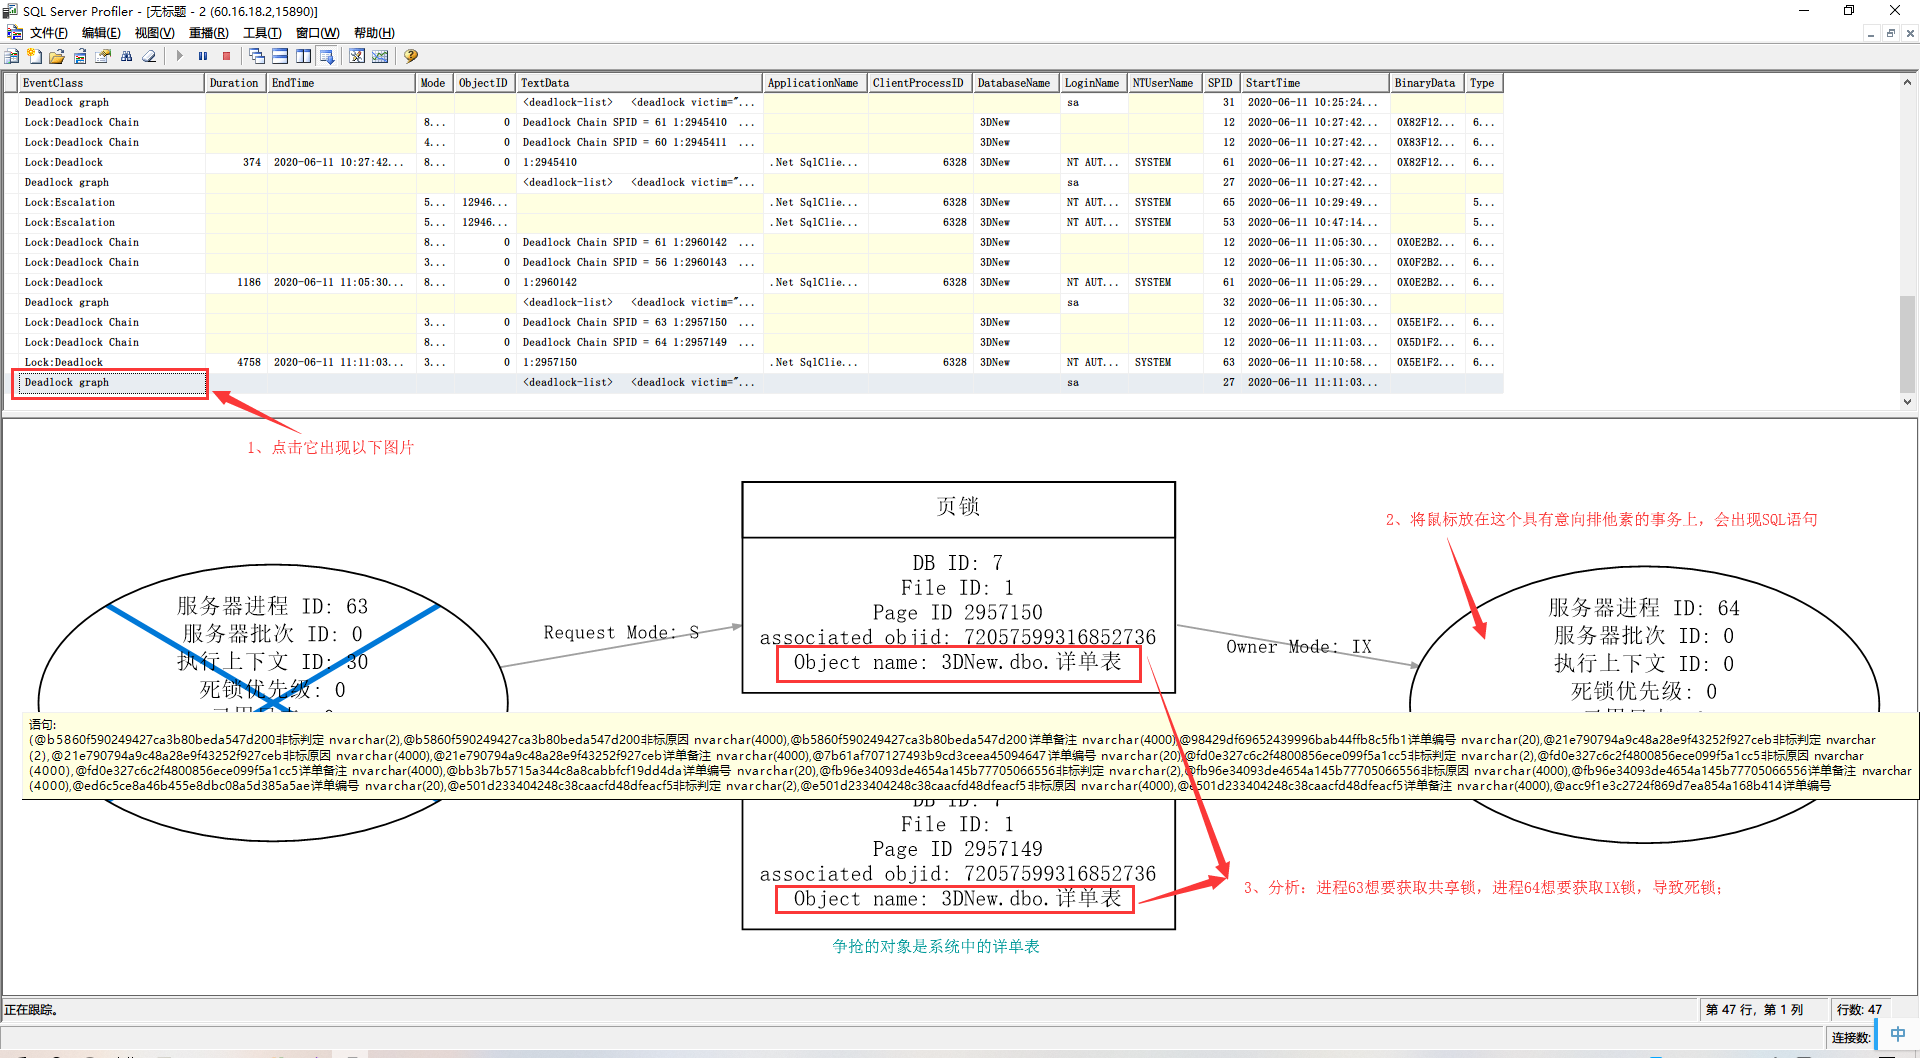Open the 重播(R) menu

pos(208,33)
